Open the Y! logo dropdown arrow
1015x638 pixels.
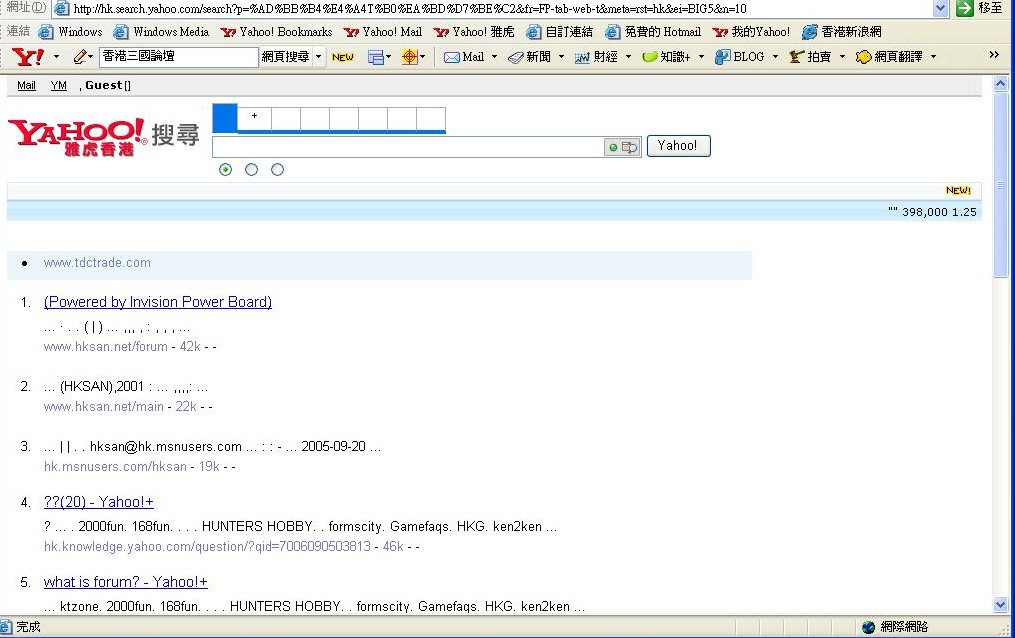tap(56, 57)
